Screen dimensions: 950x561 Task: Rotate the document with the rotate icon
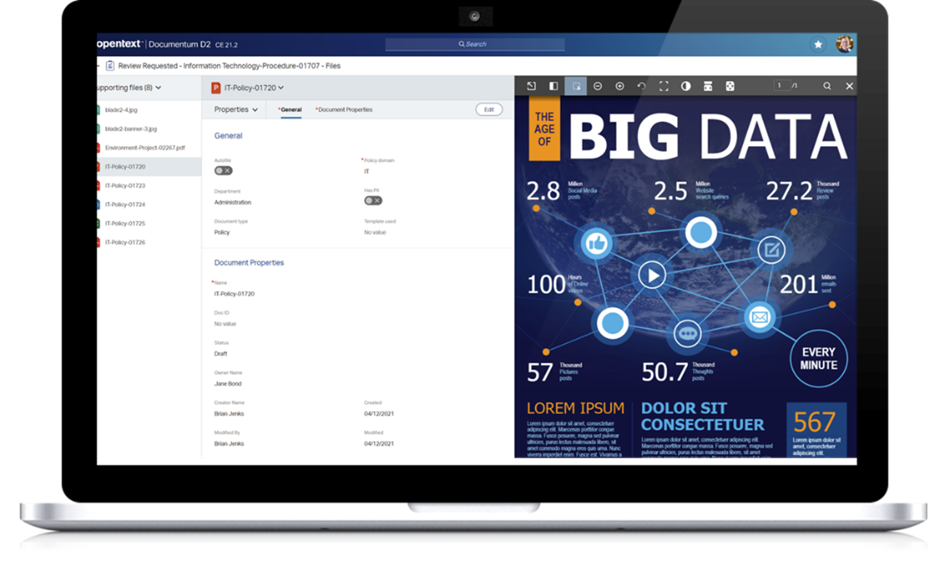click(x=642, y=86)
